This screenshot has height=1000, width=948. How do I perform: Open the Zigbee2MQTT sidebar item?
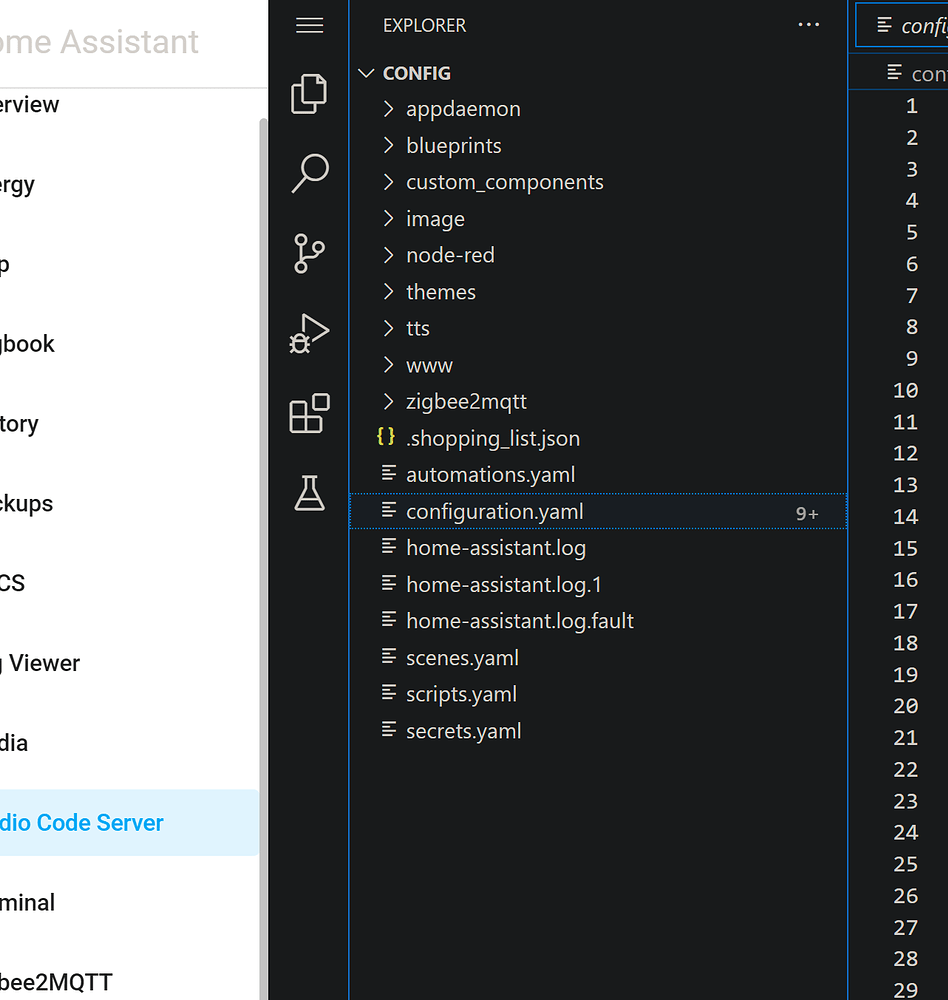[x=56, y=982]
